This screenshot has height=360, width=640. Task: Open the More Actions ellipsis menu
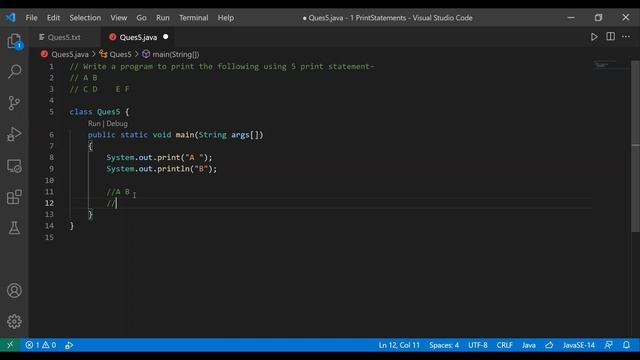626,37
